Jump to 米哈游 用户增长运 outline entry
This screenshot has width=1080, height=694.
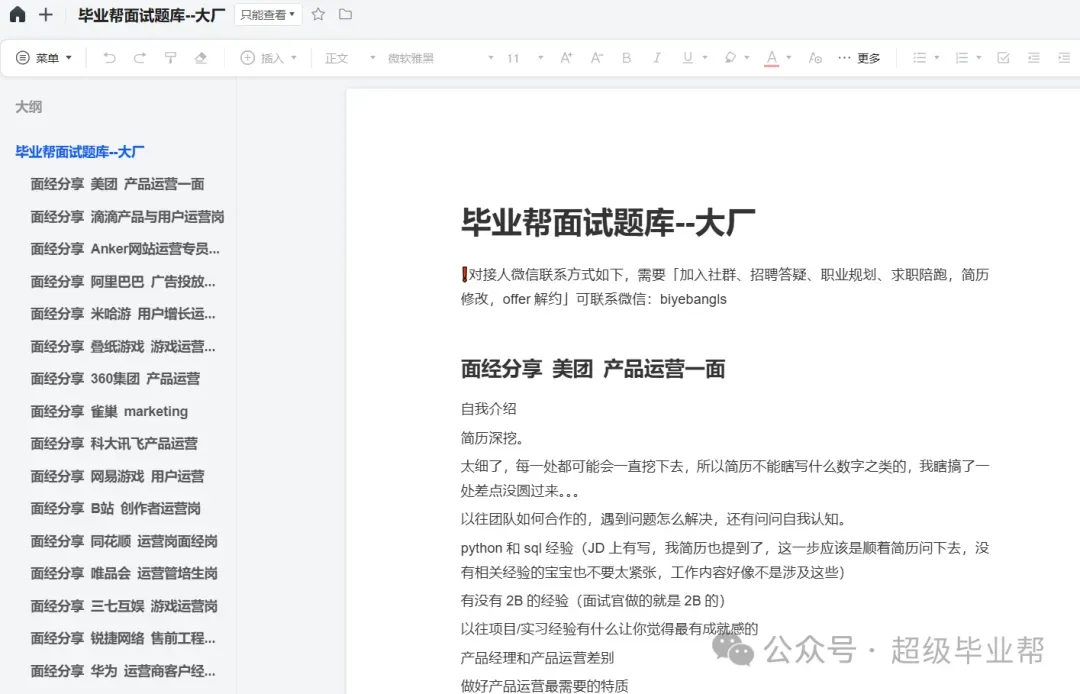pyautogui.click(x=123, y=314)
